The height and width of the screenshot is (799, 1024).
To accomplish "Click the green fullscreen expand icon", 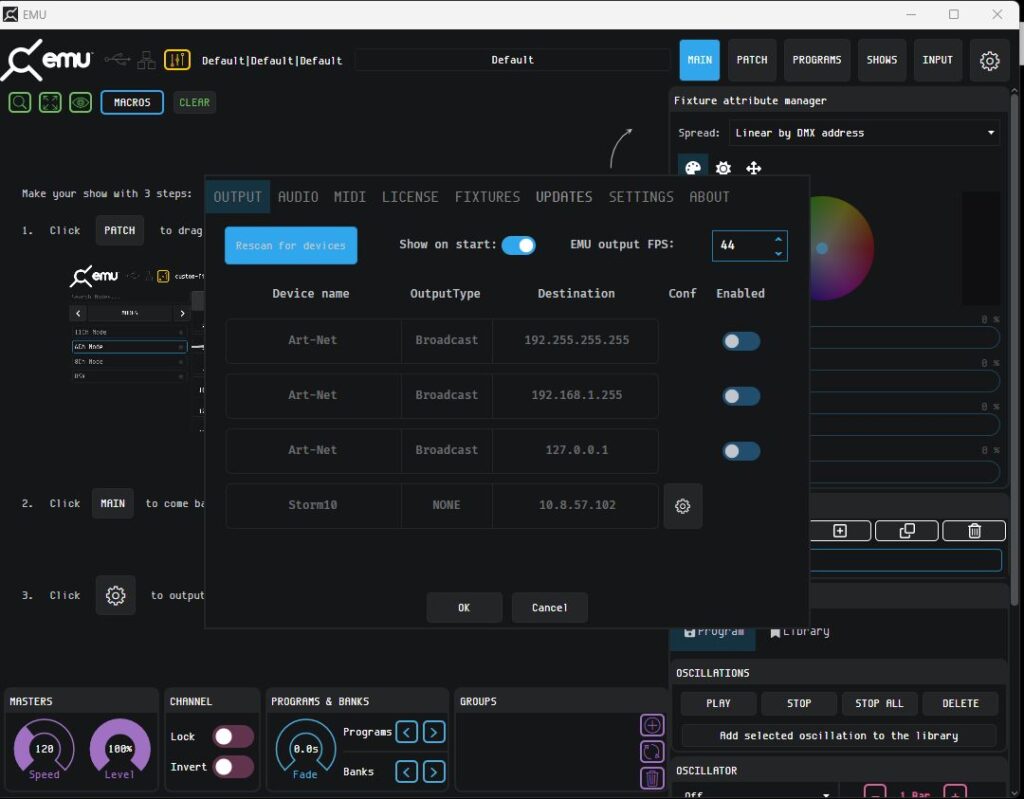I will [50, 103].
